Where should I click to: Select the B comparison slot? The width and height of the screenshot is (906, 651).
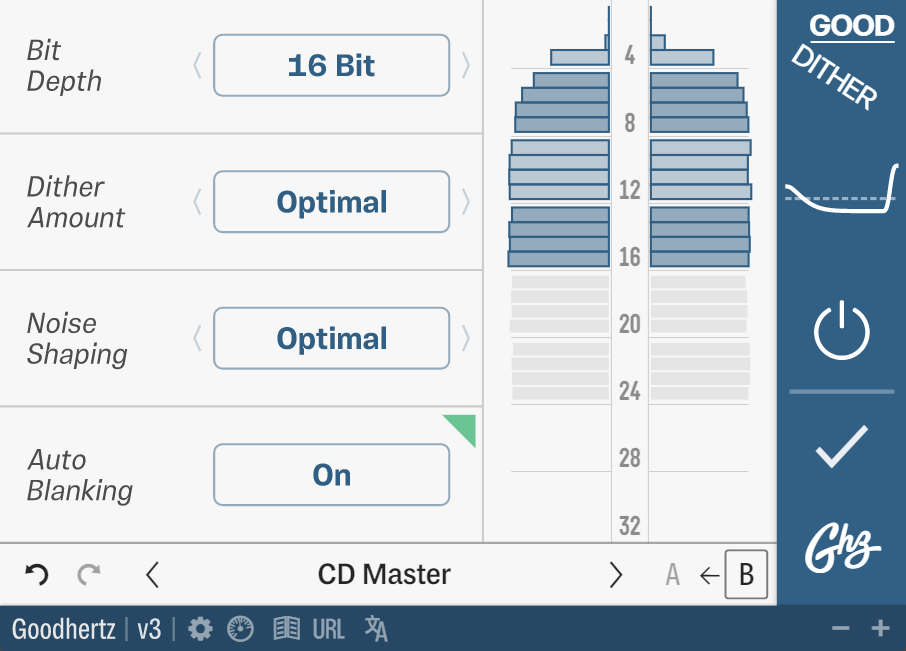pyautogui.click(x=747, y=575)
